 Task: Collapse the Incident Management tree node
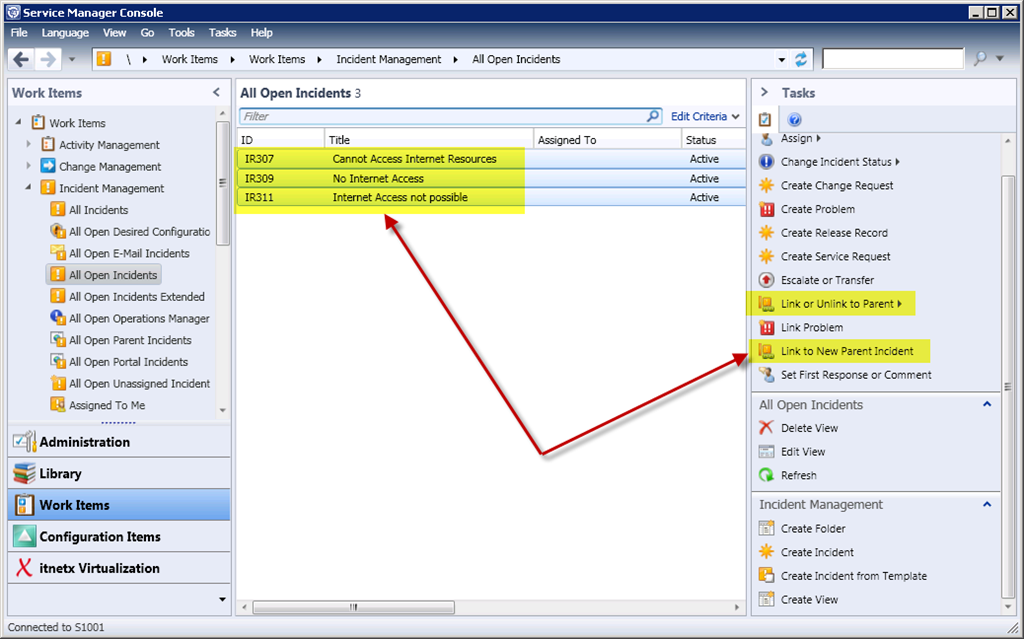29,188
